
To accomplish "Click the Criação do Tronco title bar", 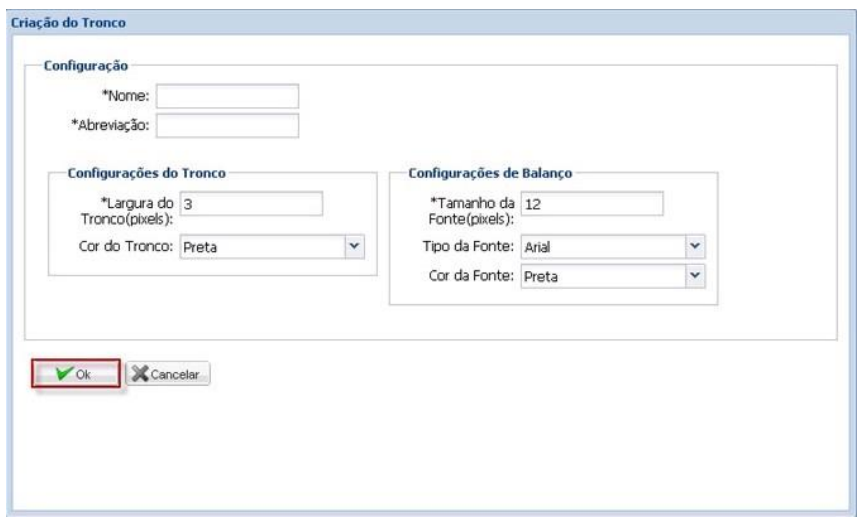I will click(x=71, y=21).
